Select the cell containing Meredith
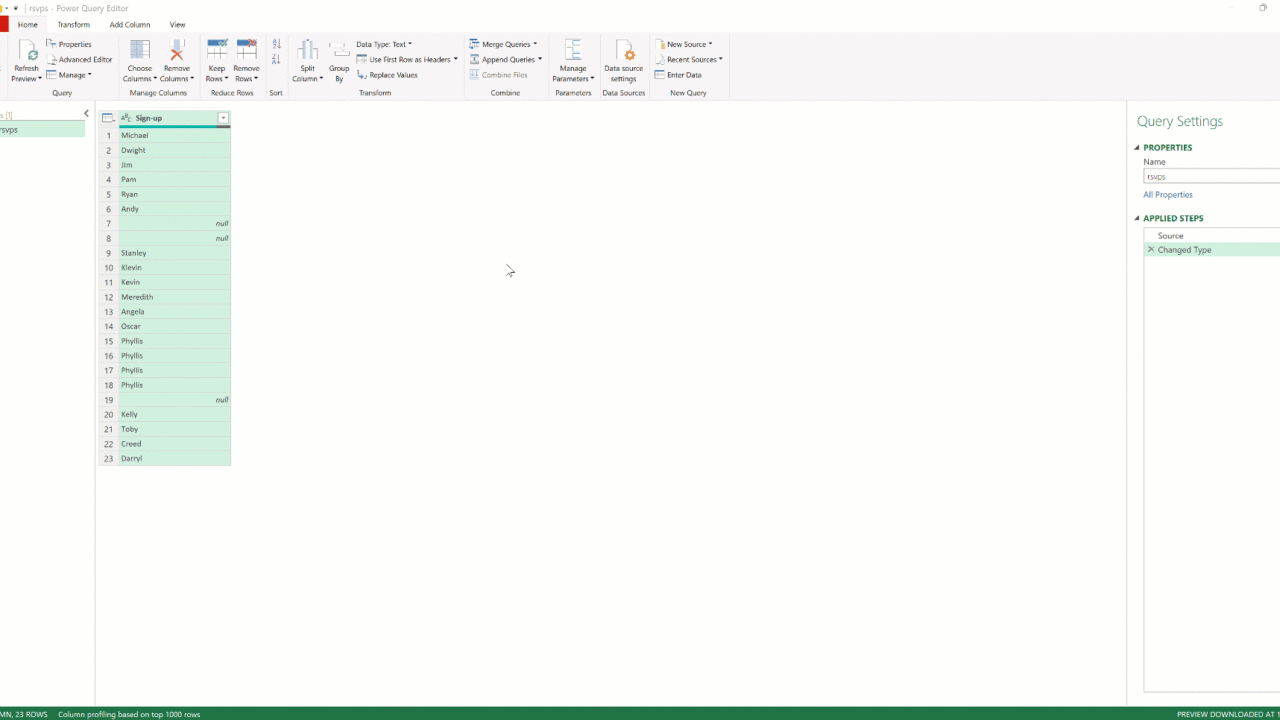 pos(175,297)
